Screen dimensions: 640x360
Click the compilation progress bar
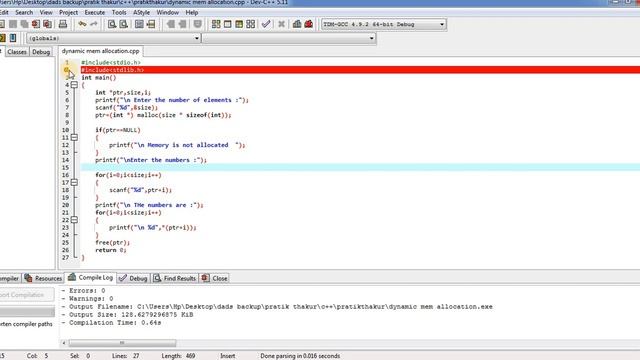(x=27, y=312)
